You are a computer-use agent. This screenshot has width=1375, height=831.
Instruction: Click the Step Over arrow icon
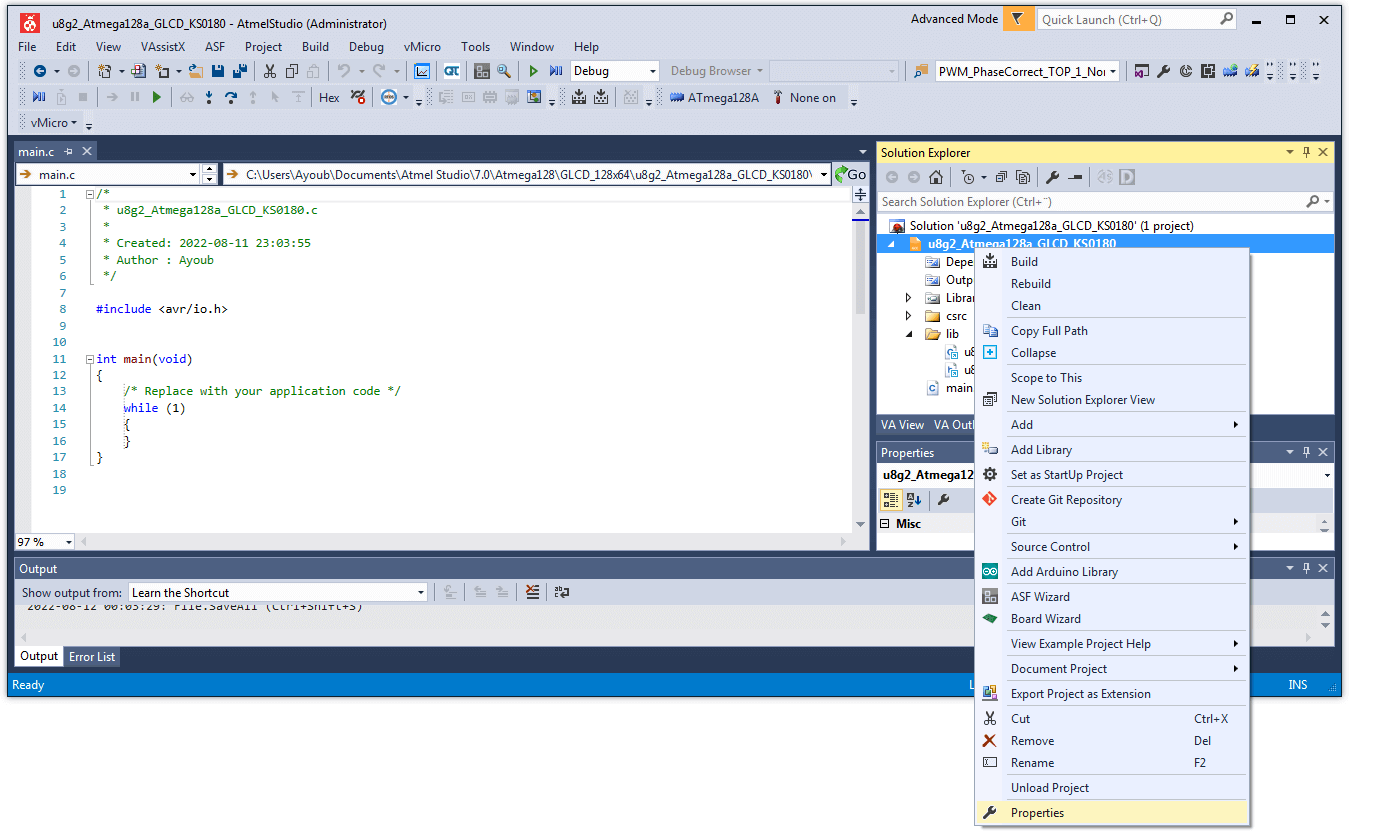click(x=231, y=97)
